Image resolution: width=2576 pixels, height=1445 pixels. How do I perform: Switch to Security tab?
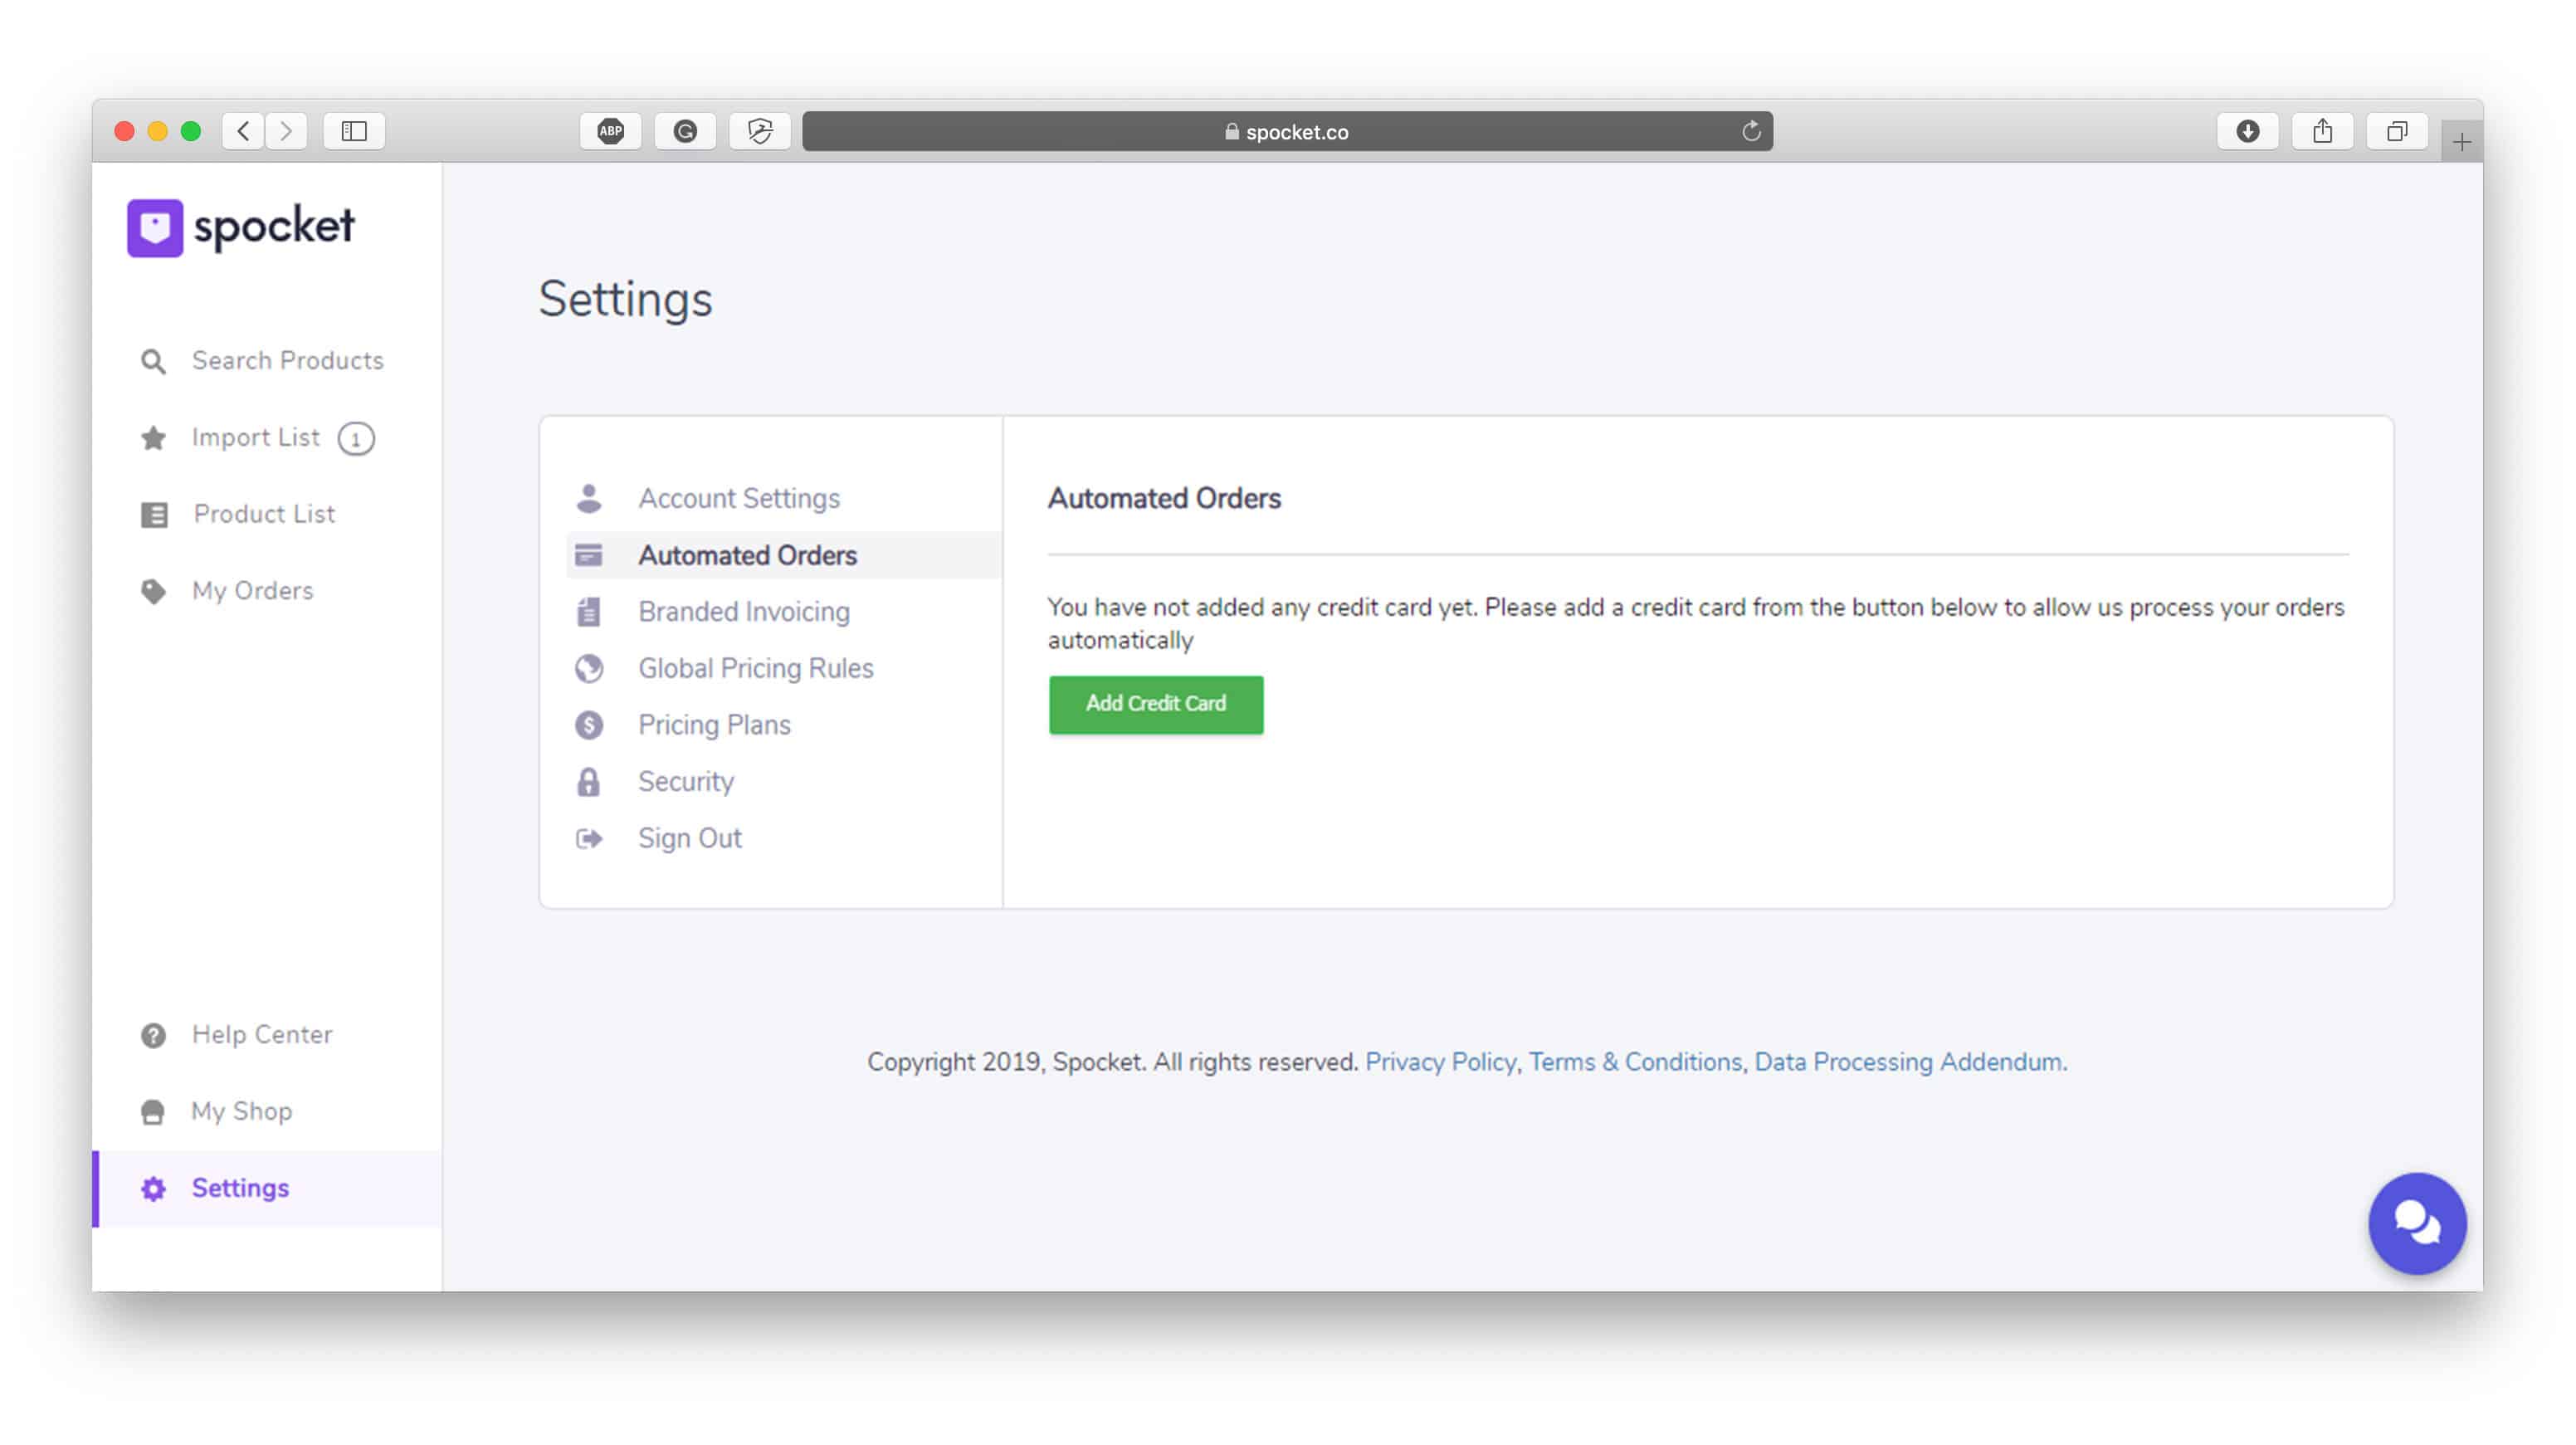(784, 781)
